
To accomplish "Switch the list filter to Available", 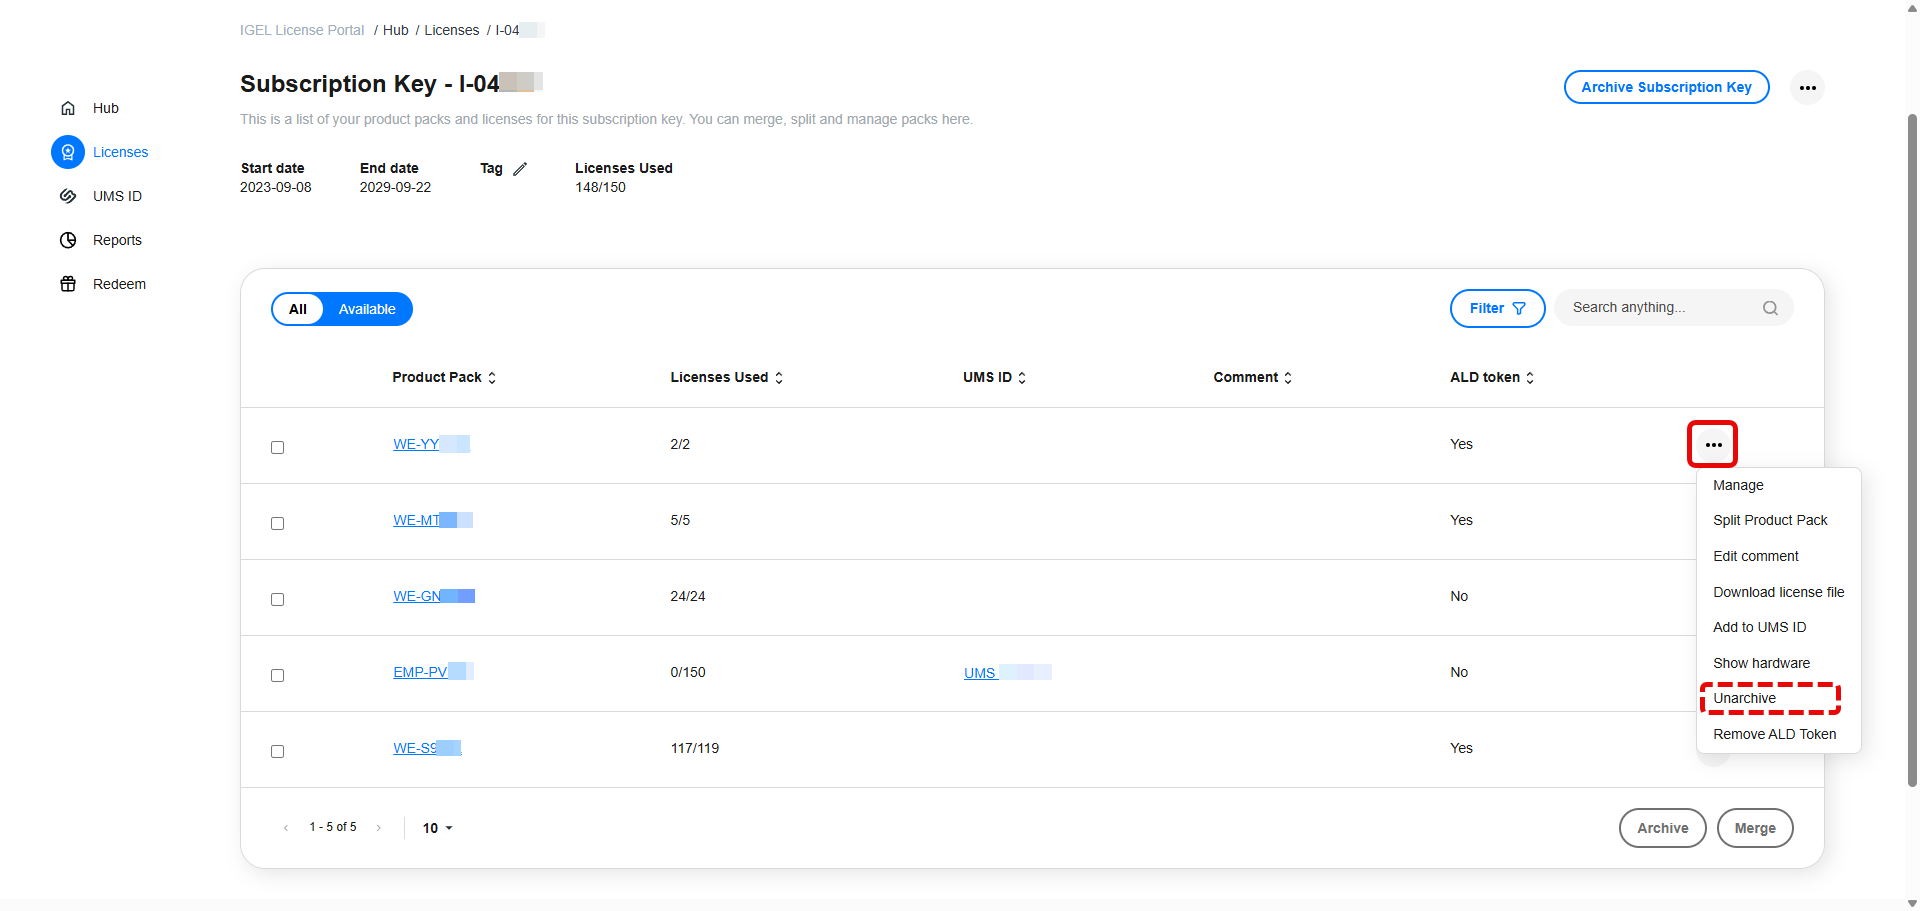I will click(366, 309).
